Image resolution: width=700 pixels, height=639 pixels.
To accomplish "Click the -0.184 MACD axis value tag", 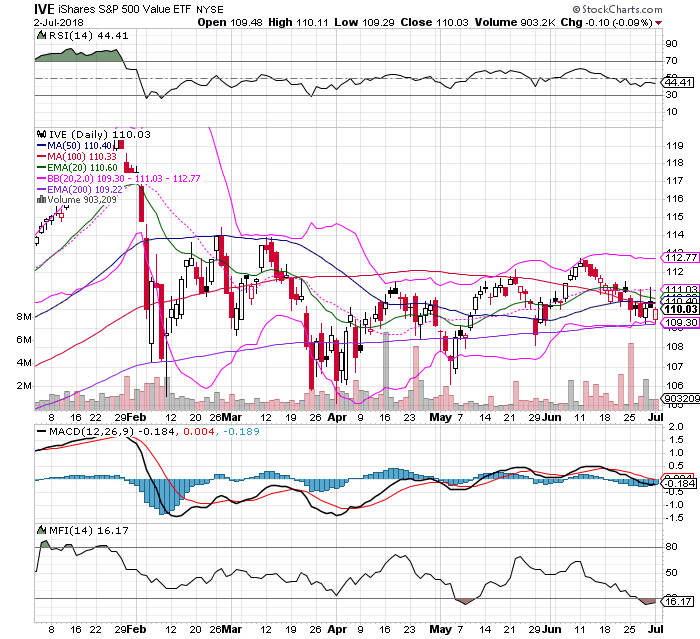I will tap(680, 484).
